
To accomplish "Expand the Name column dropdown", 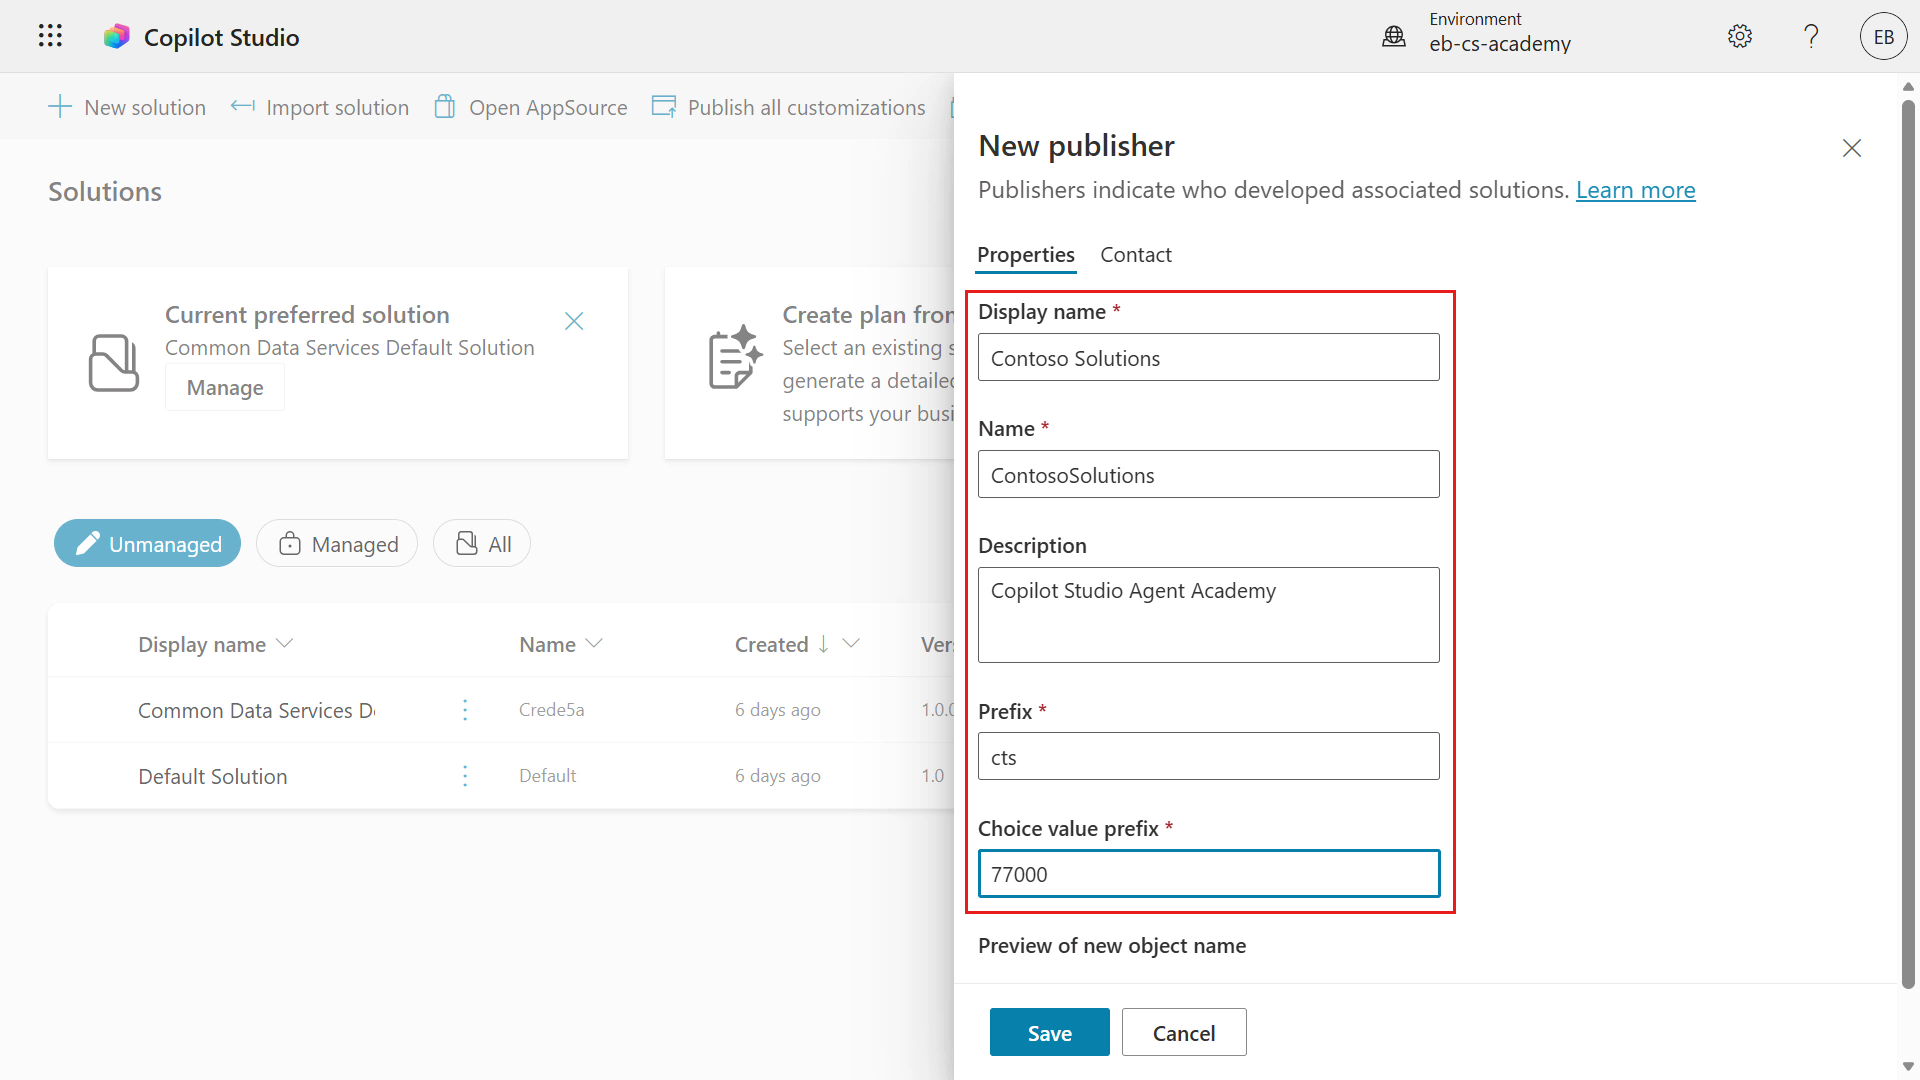I will (594, 644).
